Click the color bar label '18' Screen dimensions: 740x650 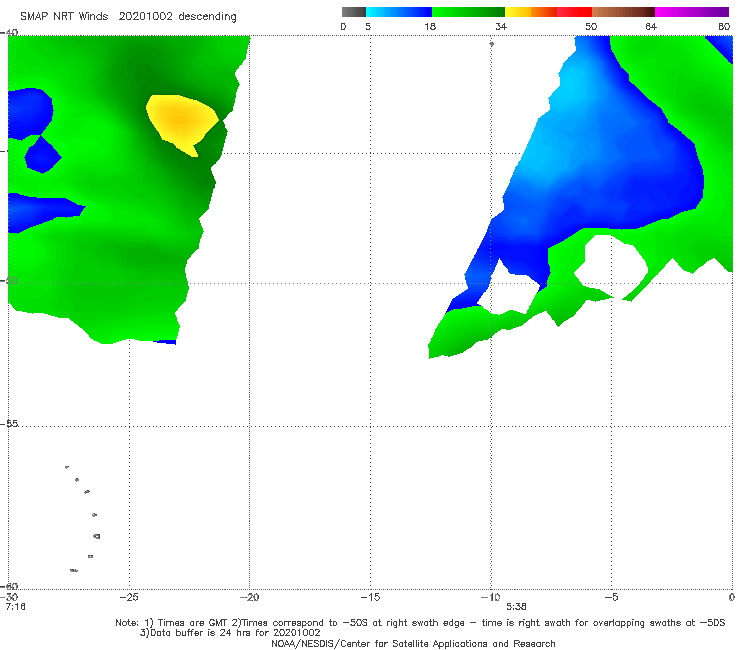[x=430, y=27]
